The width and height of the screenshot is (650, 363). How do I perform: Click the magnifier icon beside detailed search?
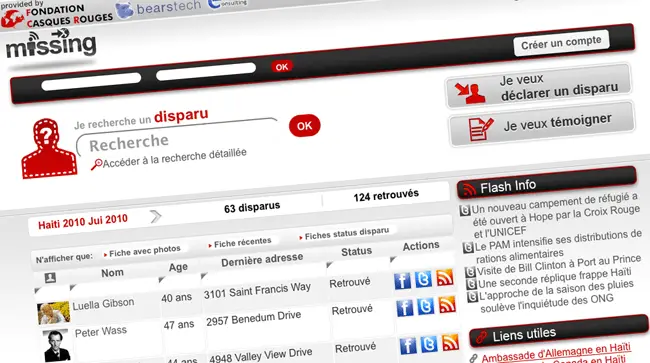click(x=96, y=165)
